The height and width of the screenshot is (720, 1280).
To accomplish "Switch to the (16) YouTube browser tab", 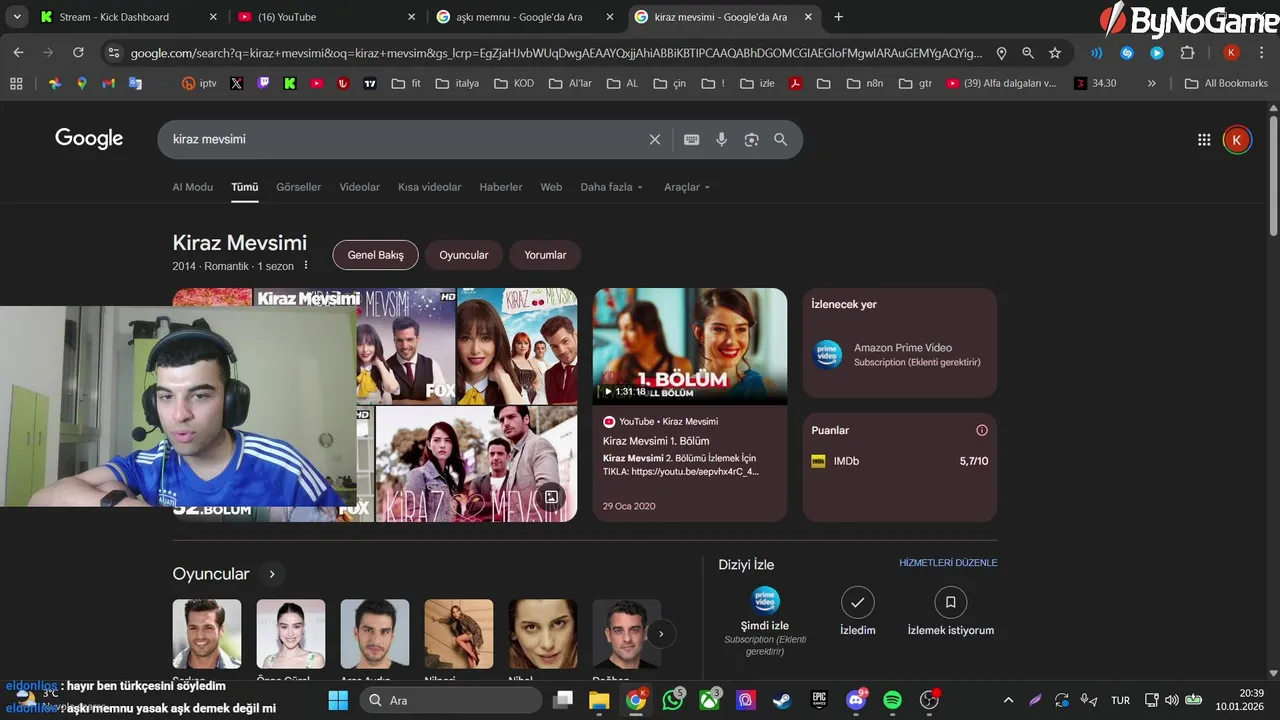I will (x=324, y=17).
